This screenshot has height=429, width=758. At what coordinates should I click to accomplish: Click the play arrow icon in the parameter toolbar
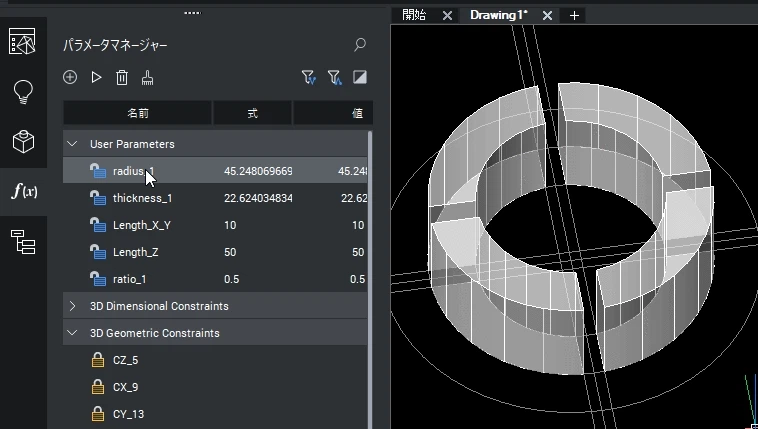coord(96,77)
